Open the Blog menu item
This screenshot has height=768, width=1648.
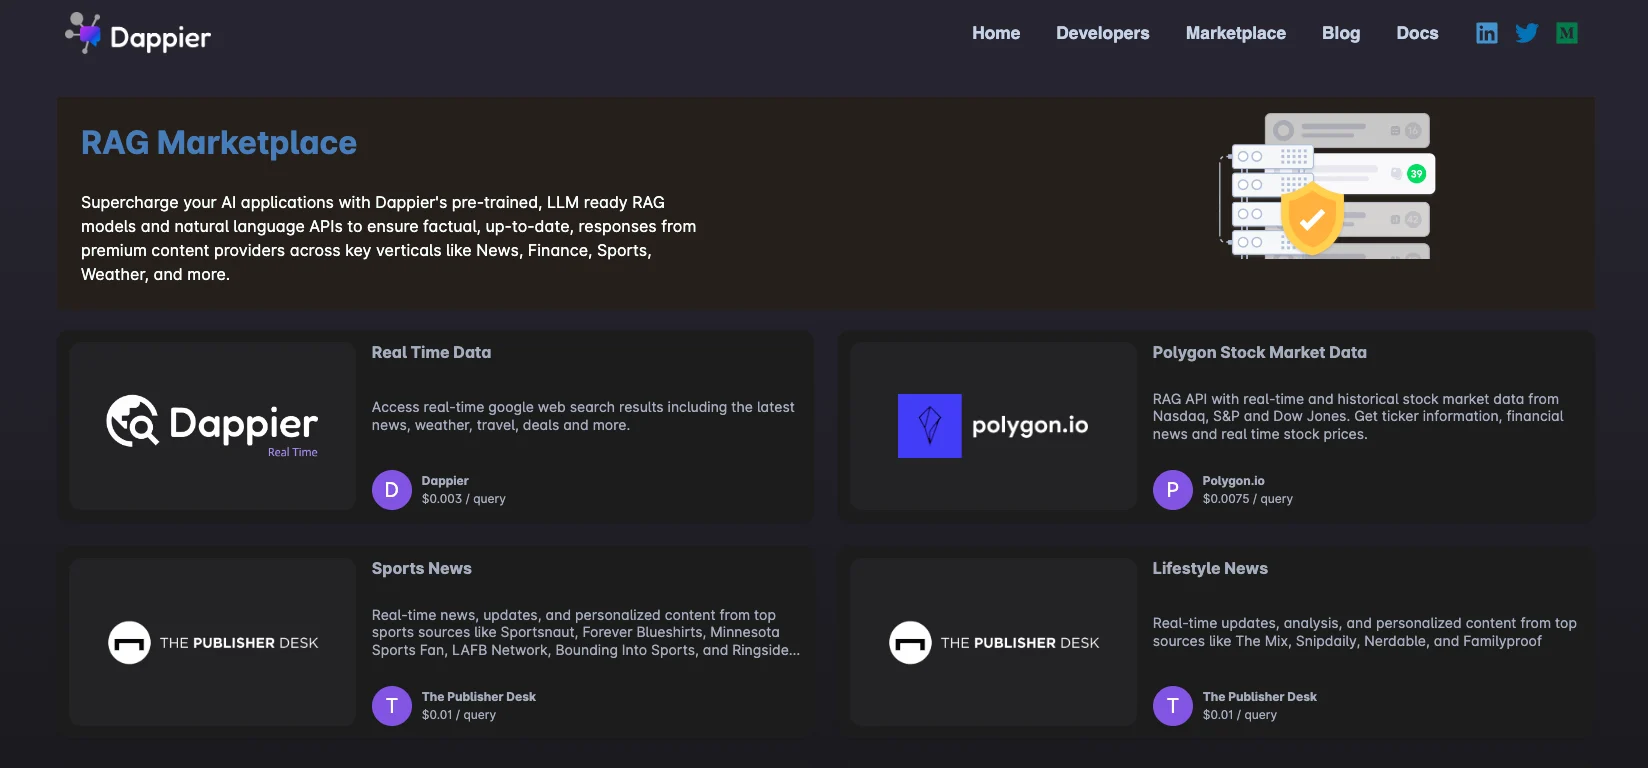click(x=1341, y=33)
